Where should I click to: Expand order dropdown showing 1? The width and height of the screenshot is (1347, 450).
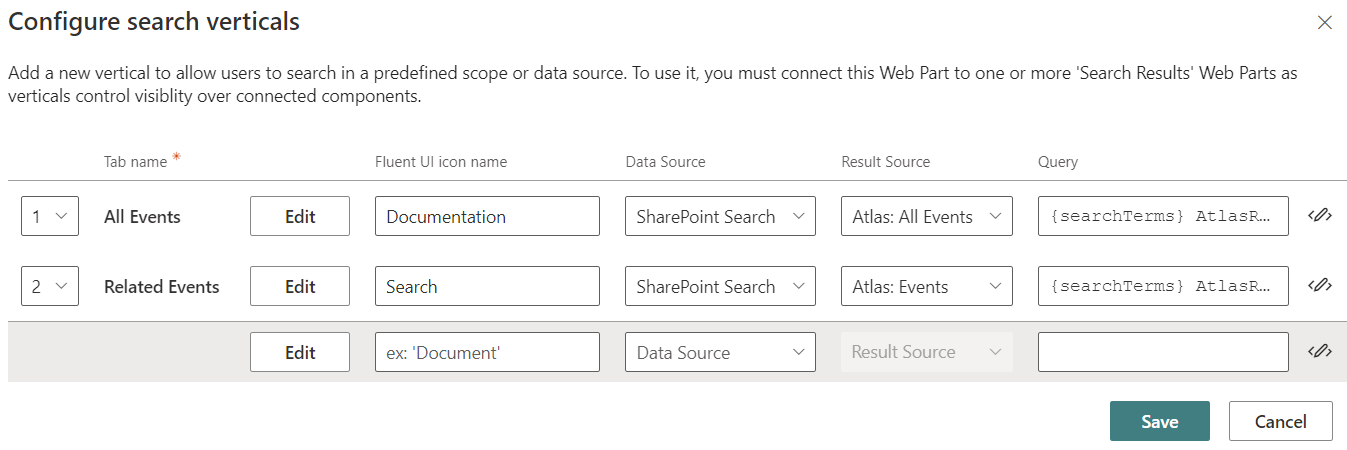pyautogui.click(x=50, y=216)
